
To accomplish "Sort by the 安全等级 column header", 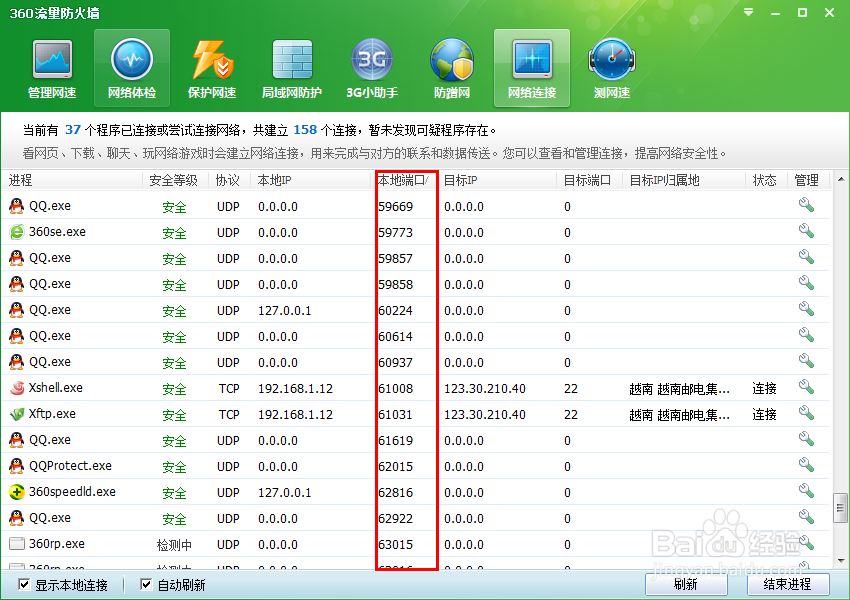I will coord(174,180).
